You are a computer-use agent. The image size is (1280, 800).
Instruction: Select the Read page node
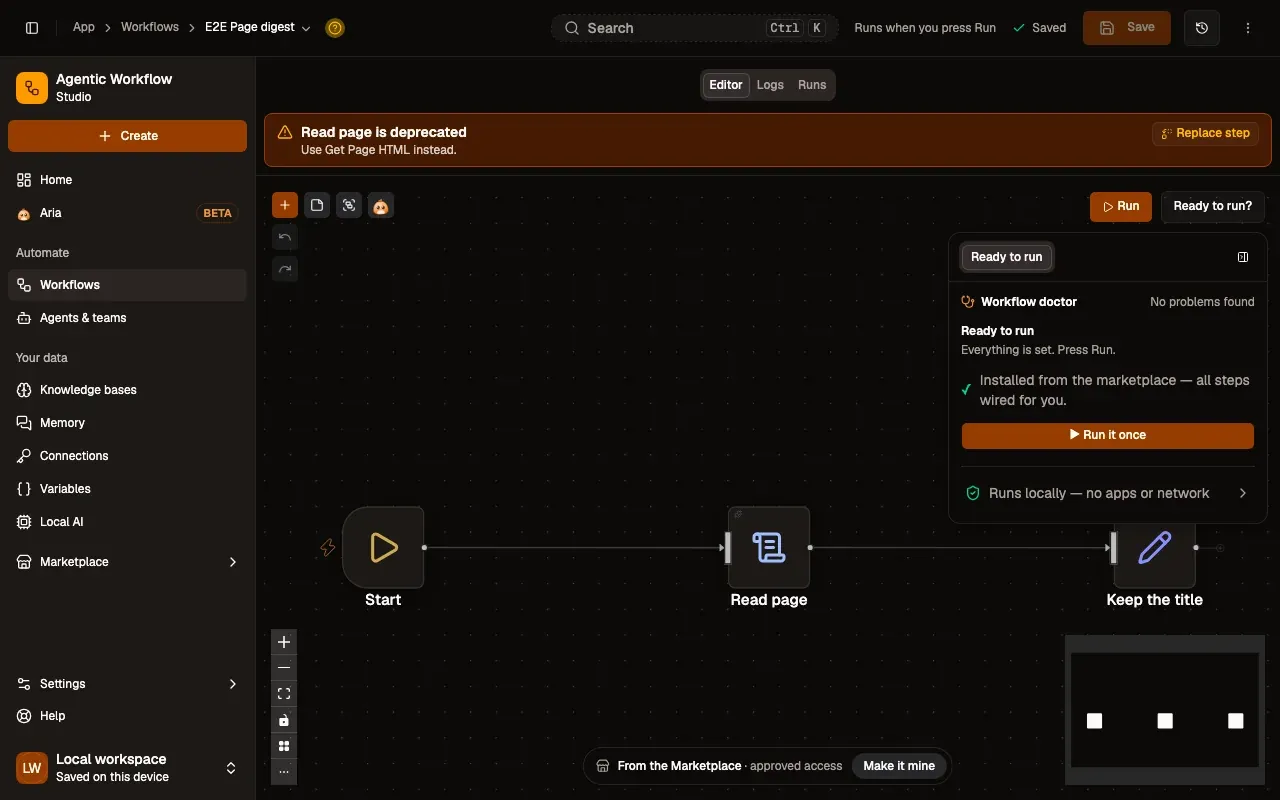point(769,547)
